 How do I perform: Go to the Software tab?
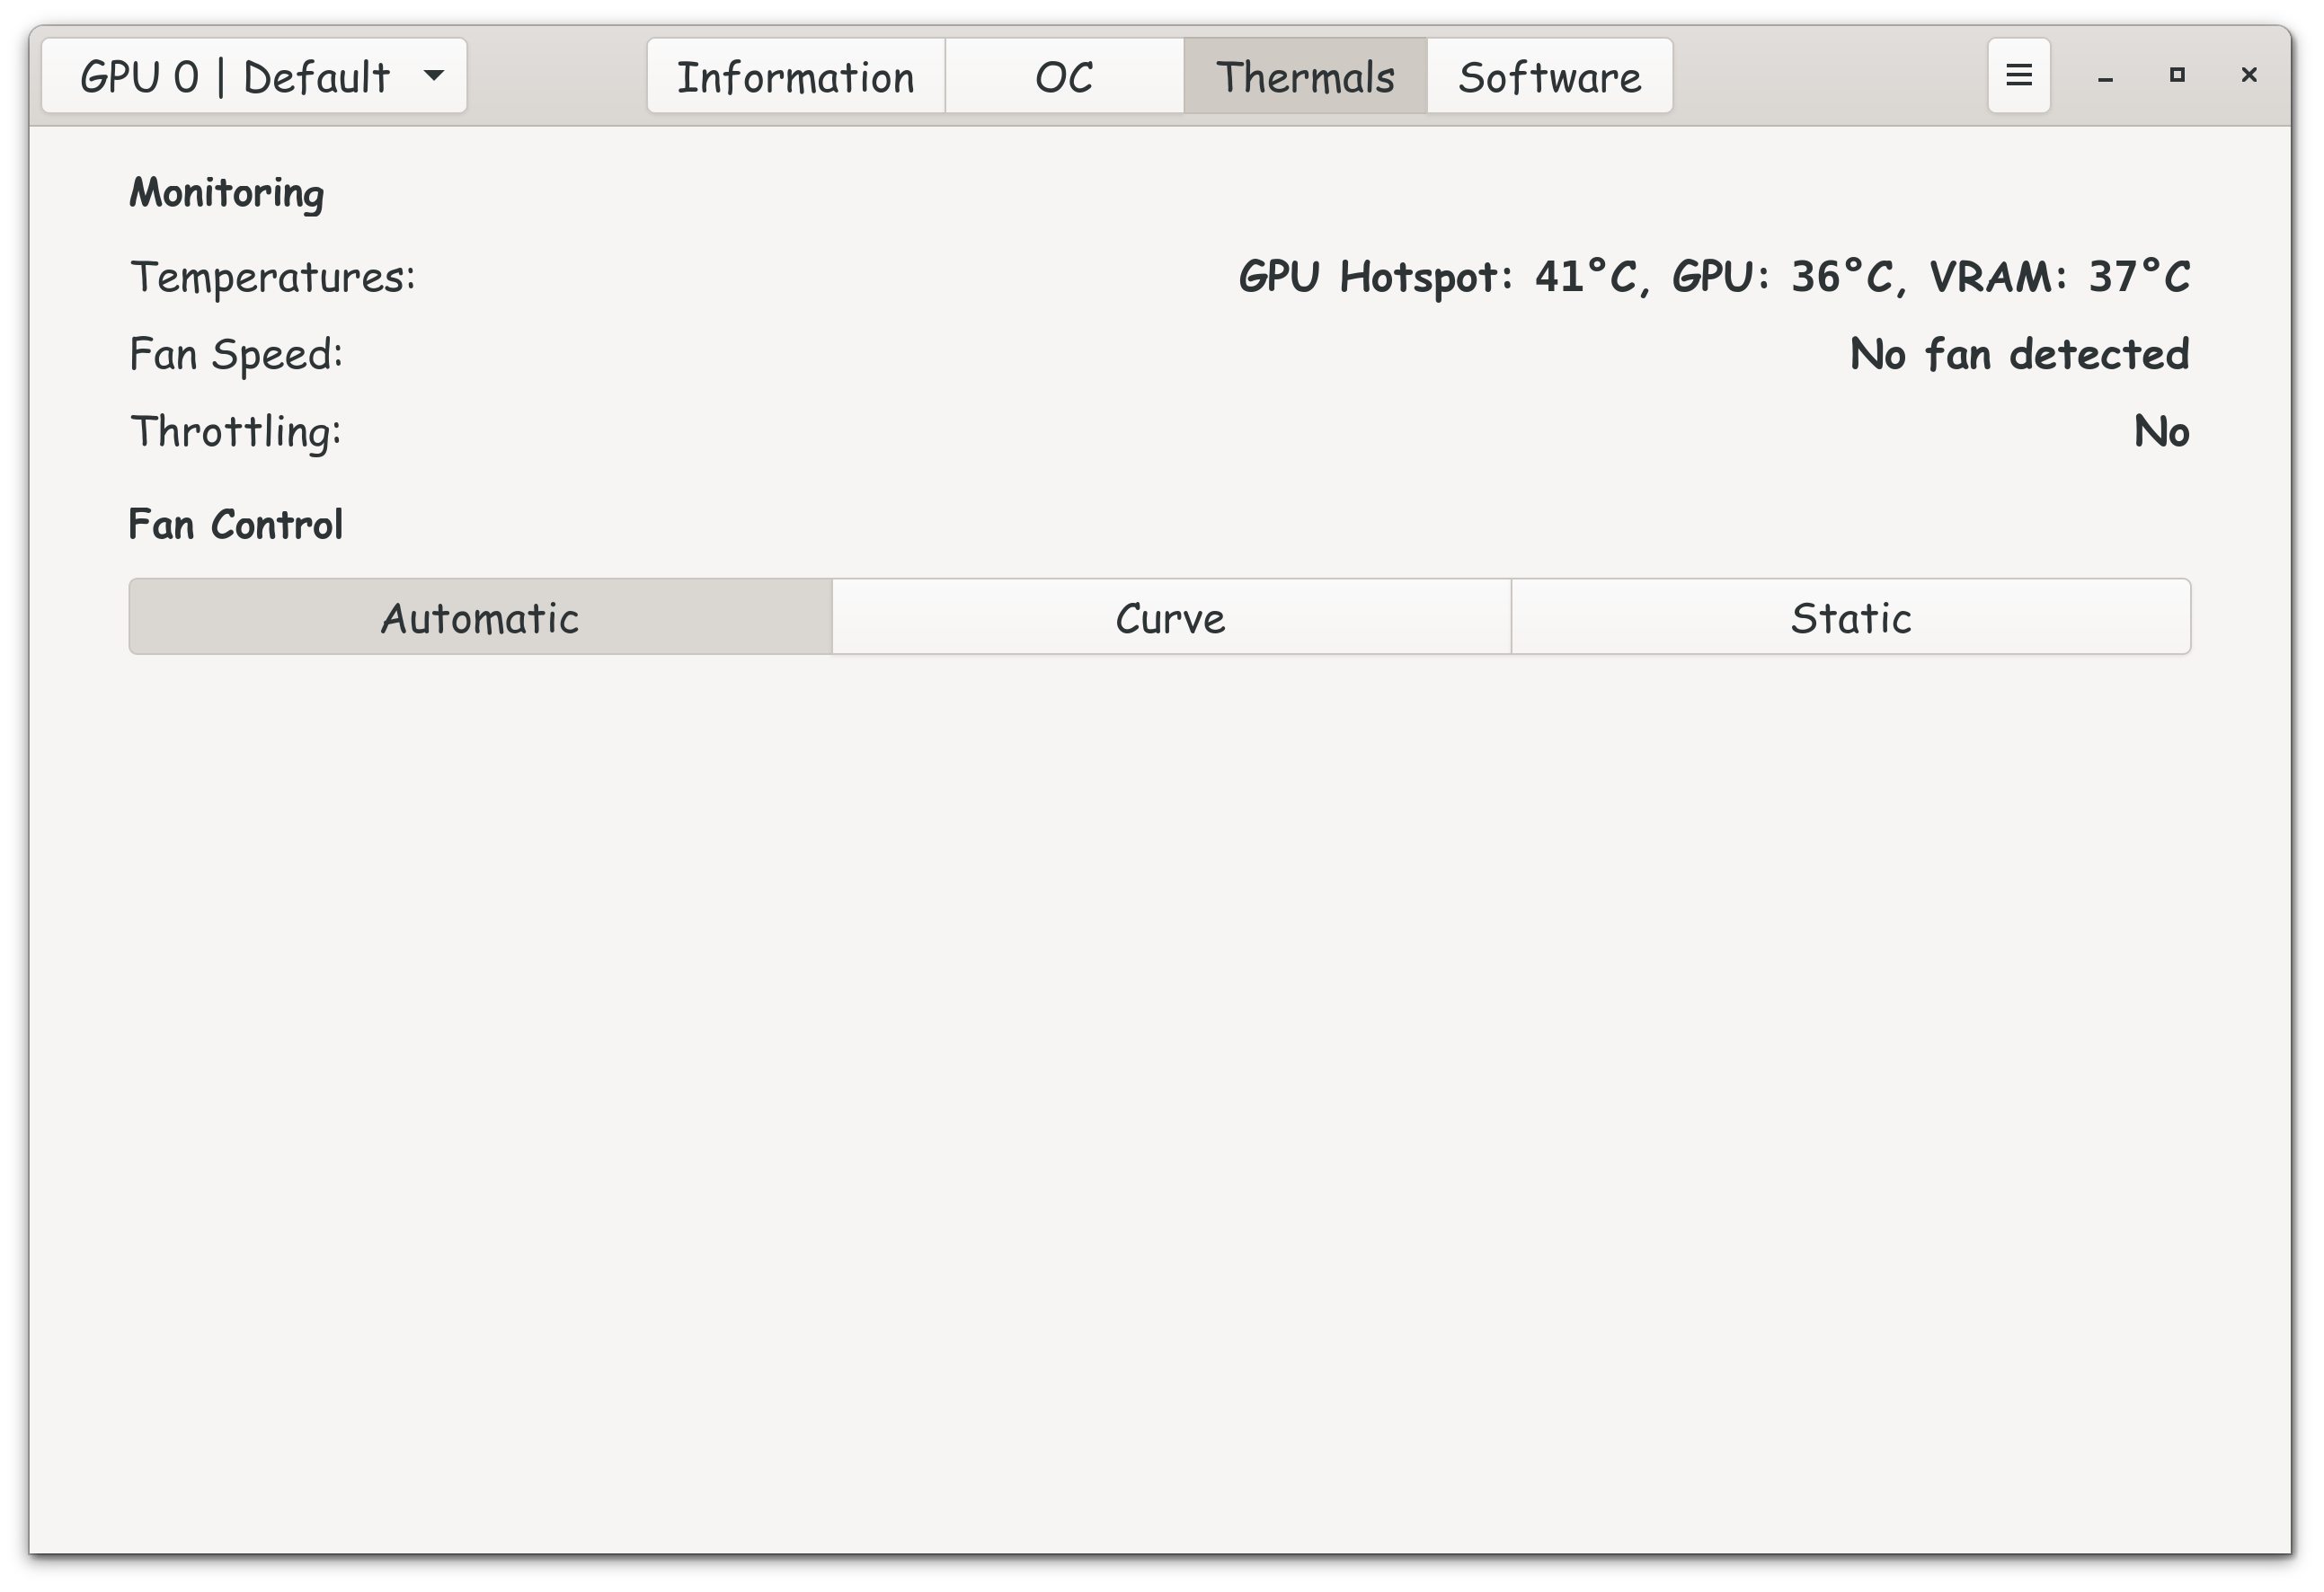point(1549,77)
